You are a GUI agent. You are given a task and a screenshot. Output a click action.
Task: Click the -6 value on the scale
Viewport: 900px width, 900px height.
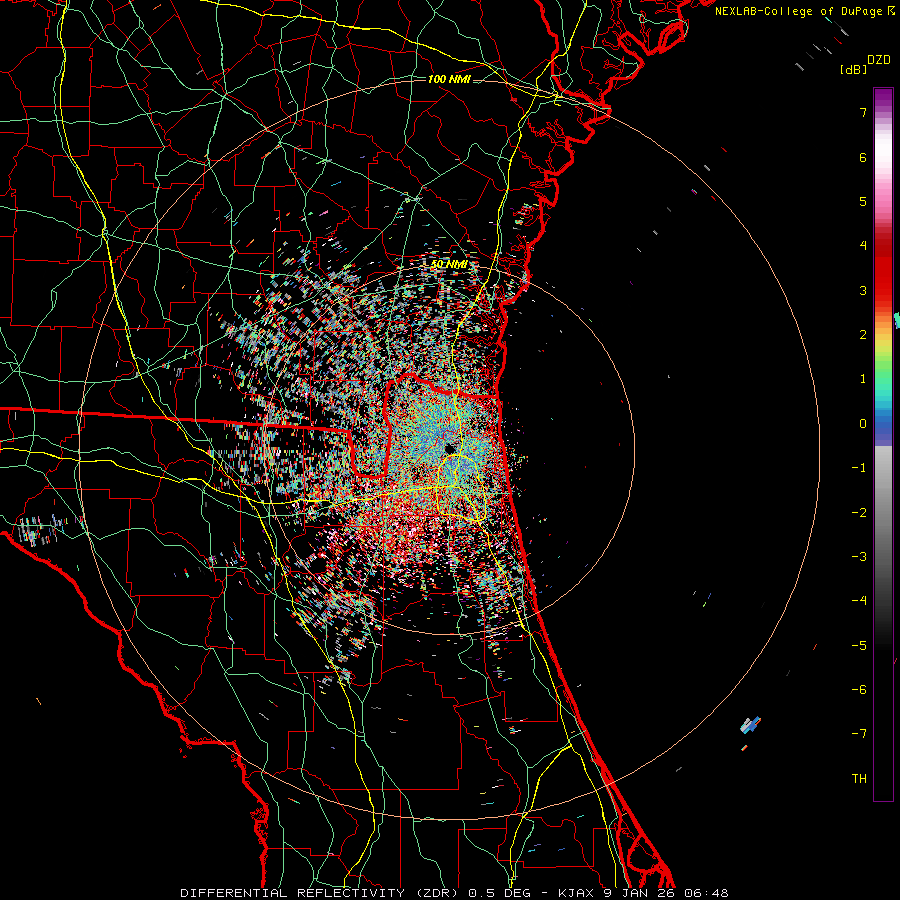[x=859, y=690]
